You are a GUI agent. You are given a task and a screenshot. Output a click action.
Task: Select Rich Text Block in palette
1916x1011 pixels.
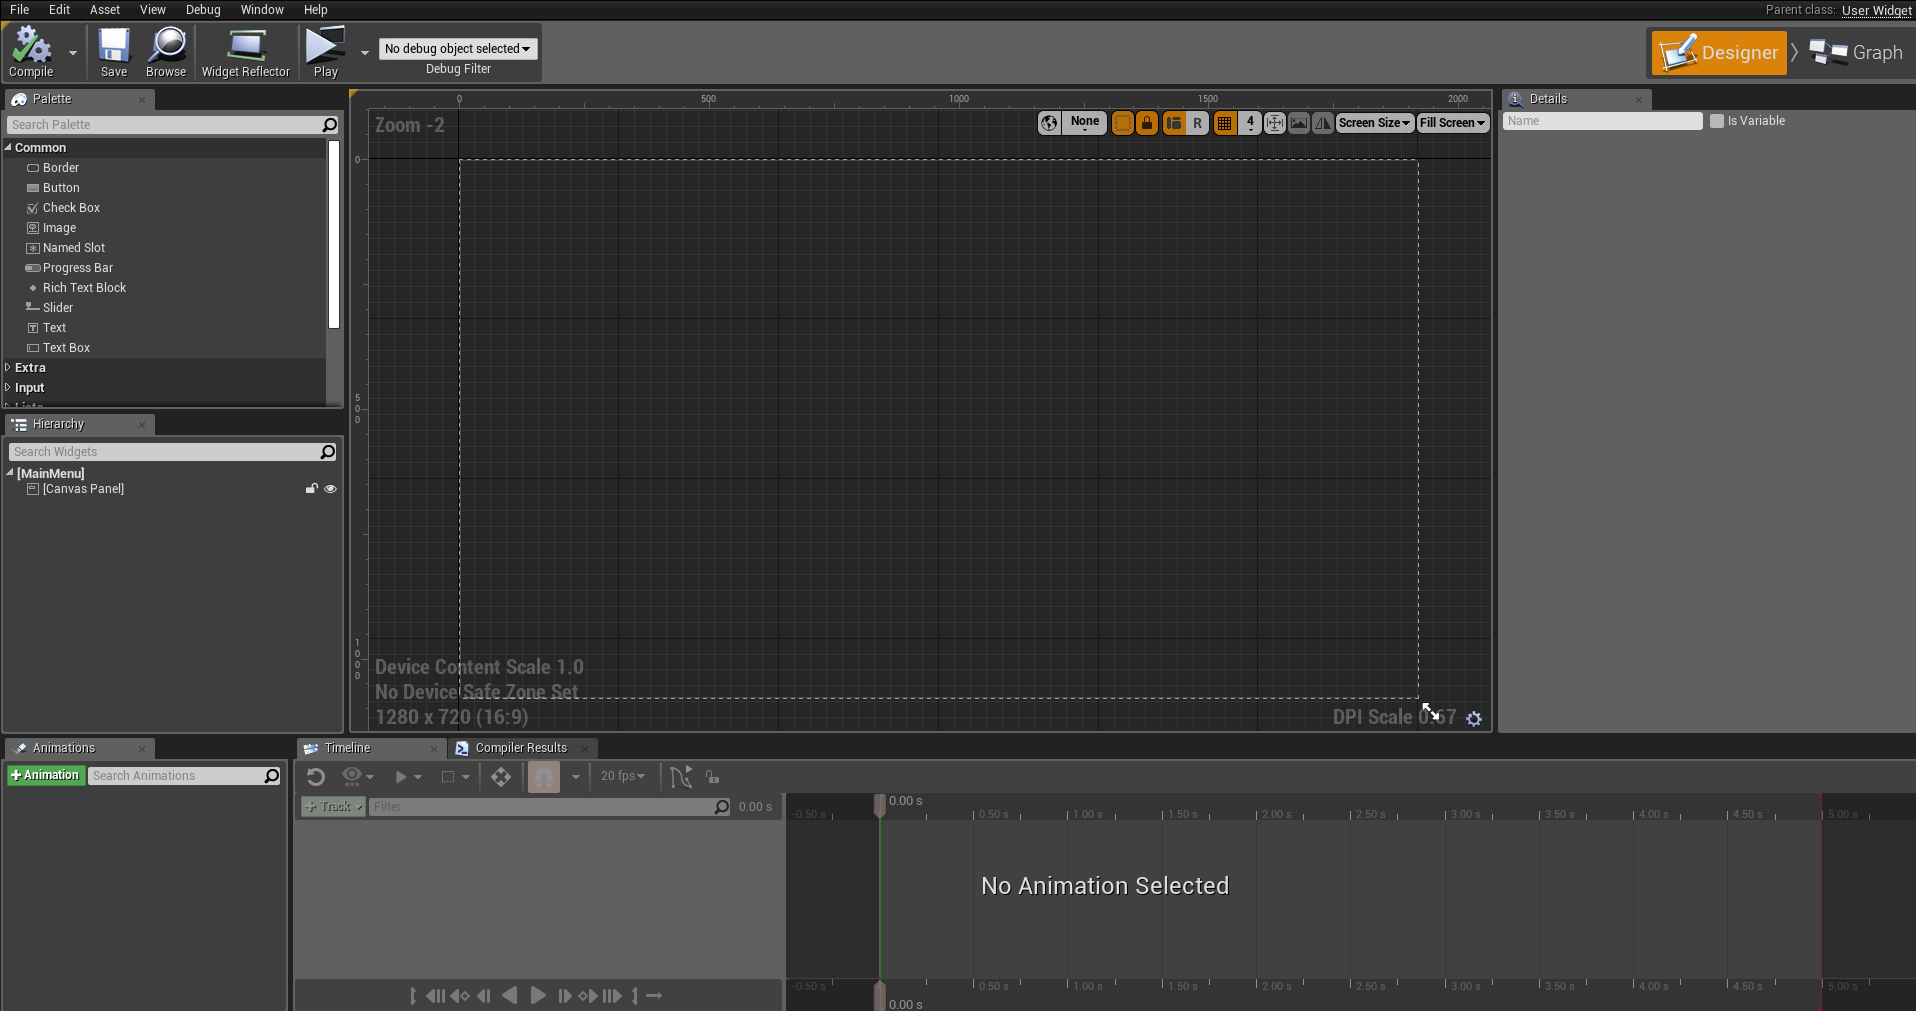(84, 288)
